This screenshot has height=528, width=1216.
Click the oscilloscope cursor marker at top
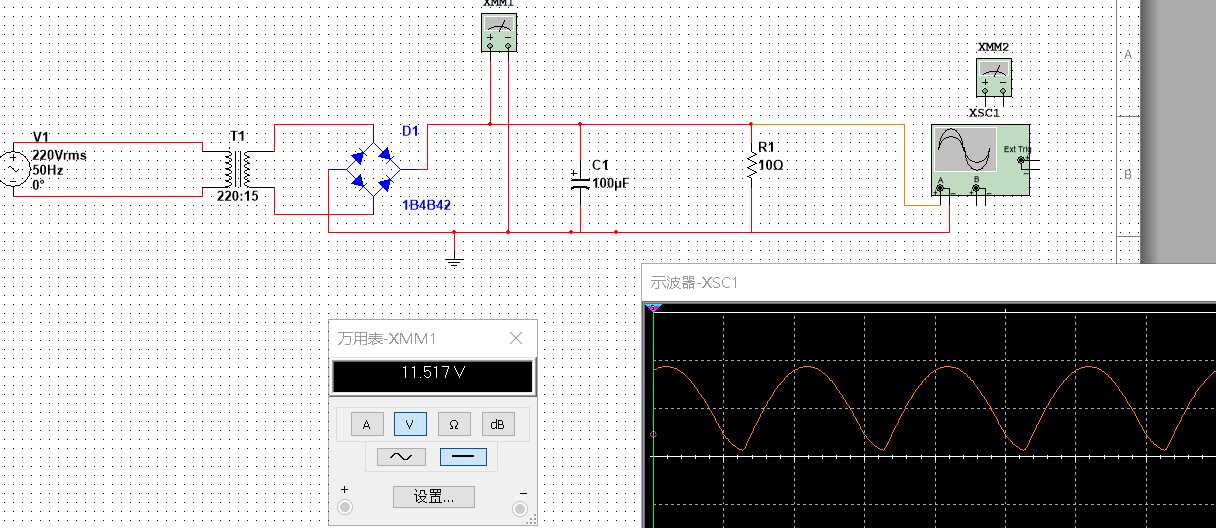coord(653,308)
